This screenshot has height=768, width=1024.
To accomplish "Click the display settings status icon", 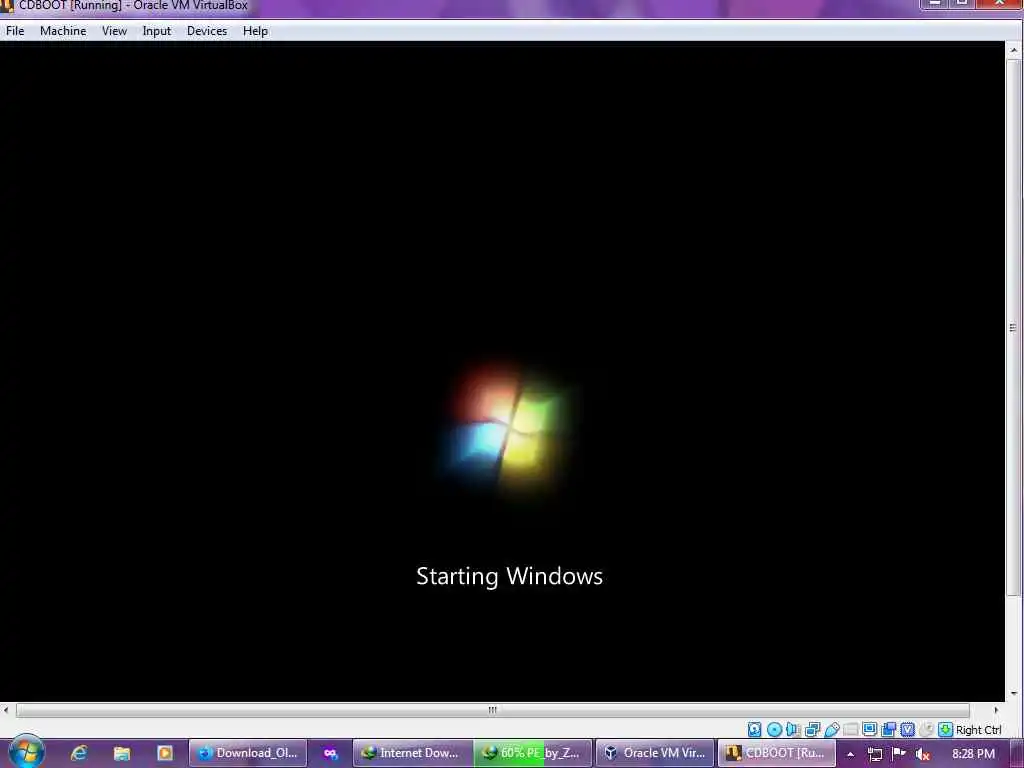I will click(x=869, y=729).
